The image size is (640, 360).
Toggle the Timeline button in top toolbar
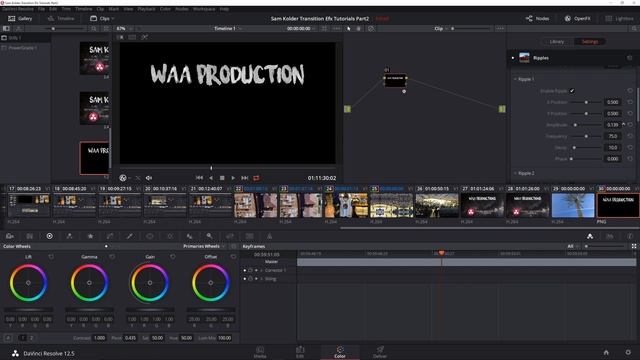61,18
